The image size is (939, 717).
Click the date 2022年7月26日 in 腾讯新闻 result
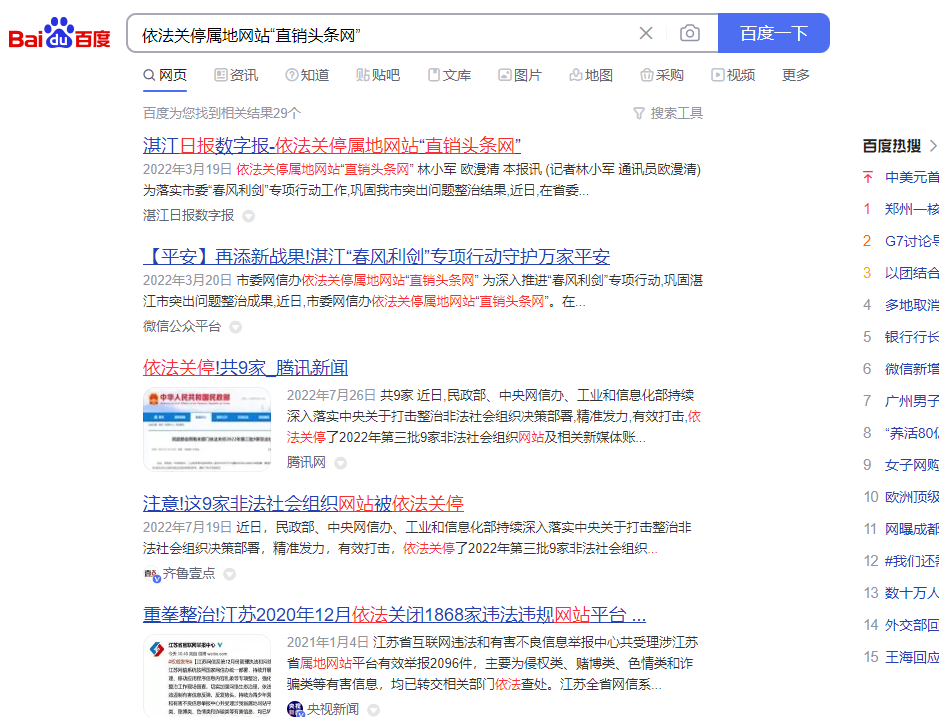click(331, 395)
